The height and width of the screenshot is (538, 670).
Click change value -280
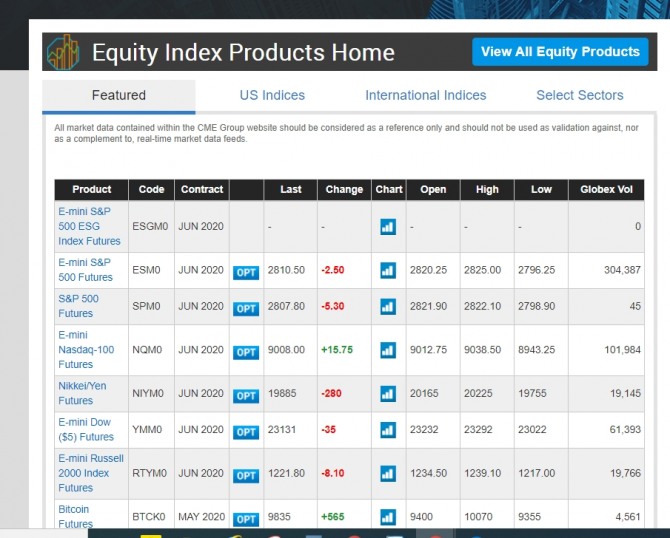coord(331,394)
